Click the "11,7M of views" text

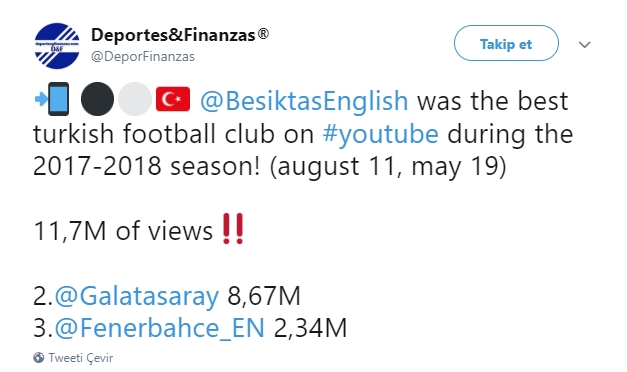[123, 231]
